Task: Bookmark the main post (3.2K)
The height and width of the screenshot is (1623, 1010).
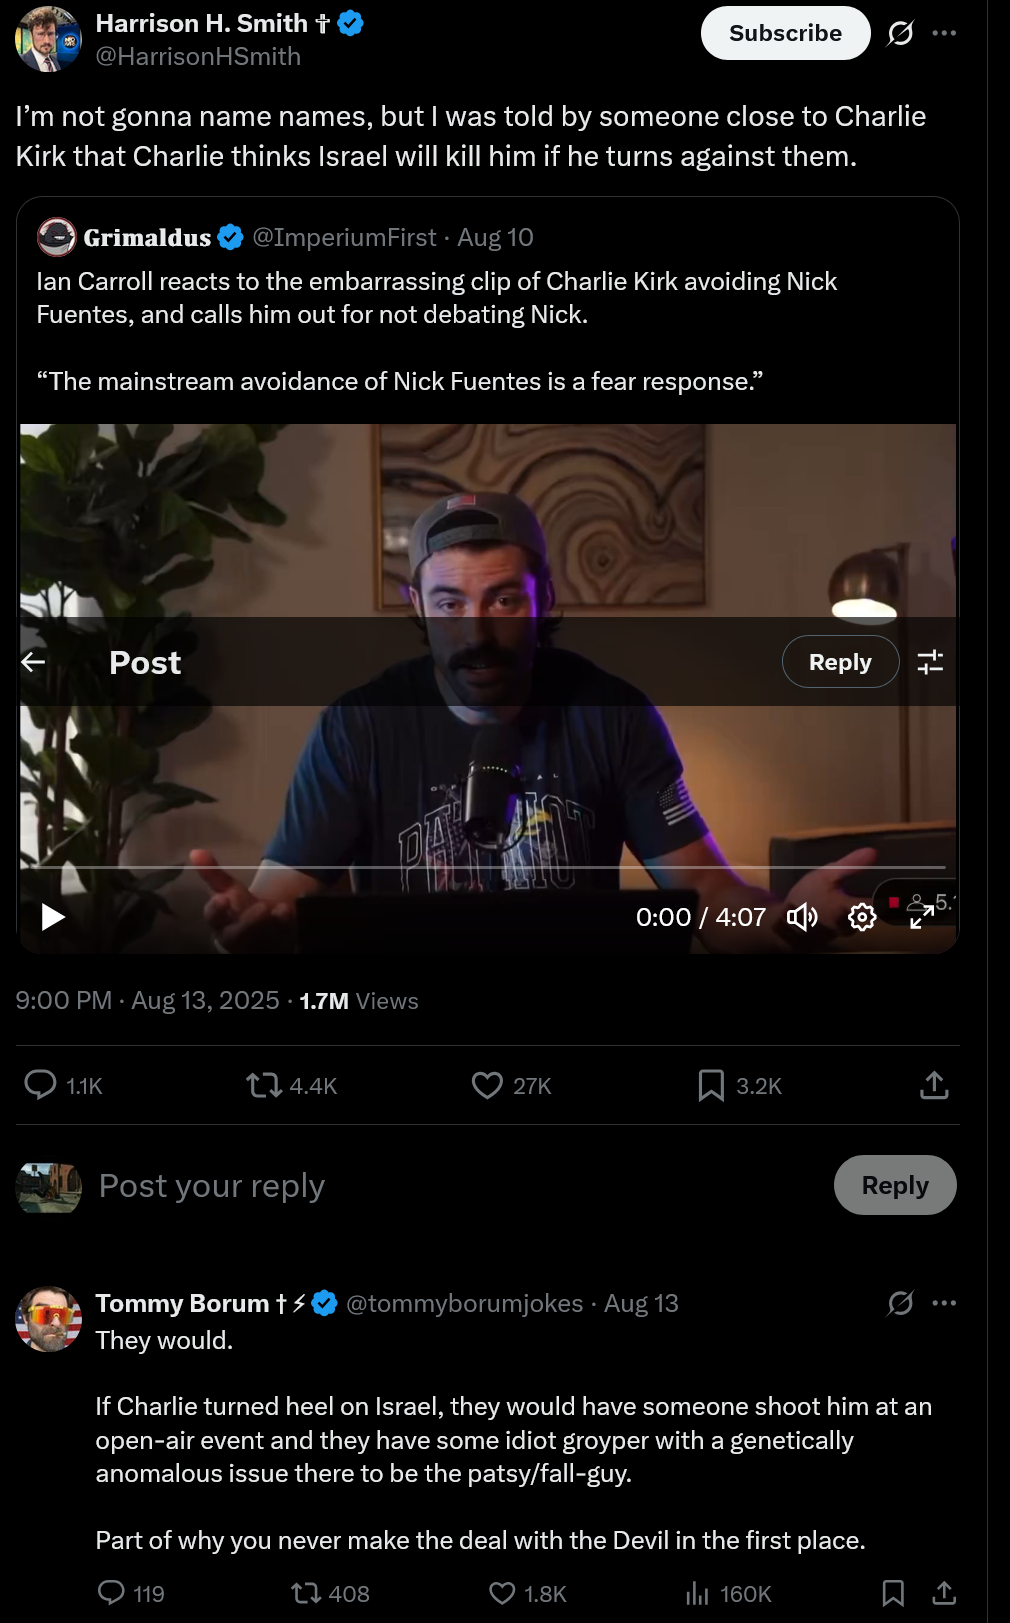Action: [711, 1085]
